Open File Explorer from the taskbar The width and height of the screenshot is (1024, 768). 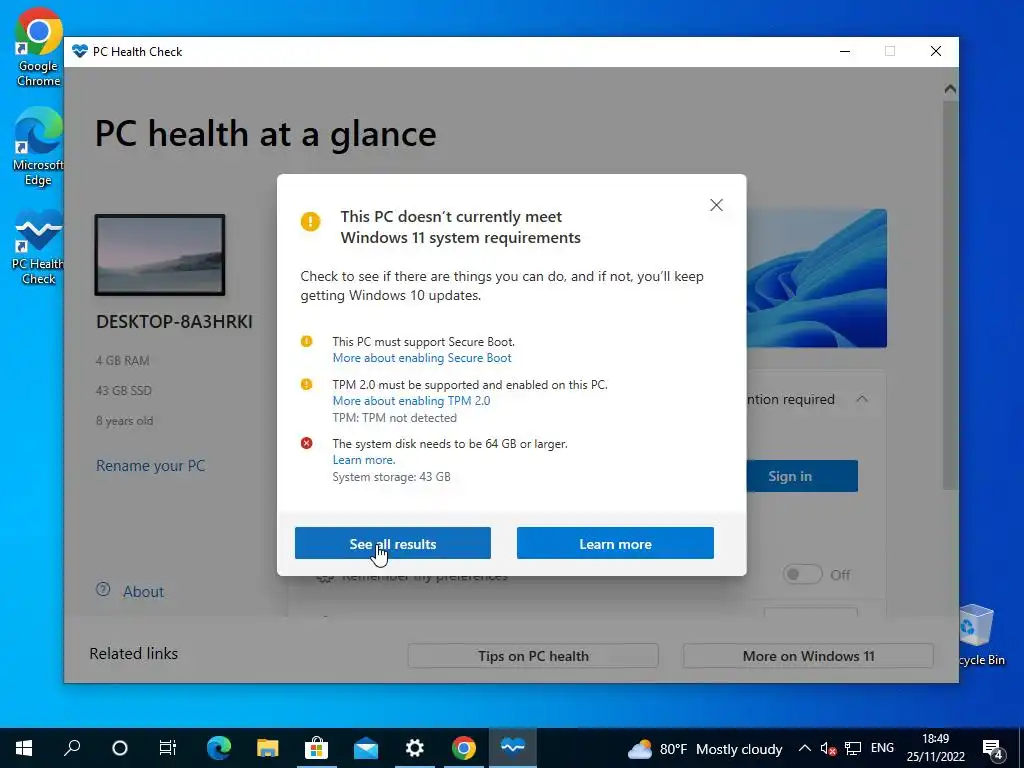click(x=268, y=748)
